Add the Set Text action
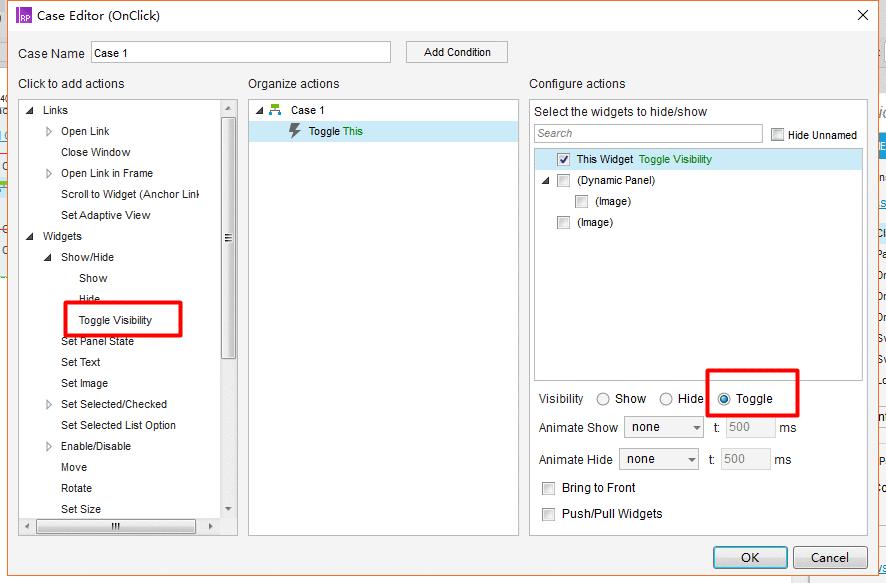This screenshot has width=886, height=583. [80, 362]
